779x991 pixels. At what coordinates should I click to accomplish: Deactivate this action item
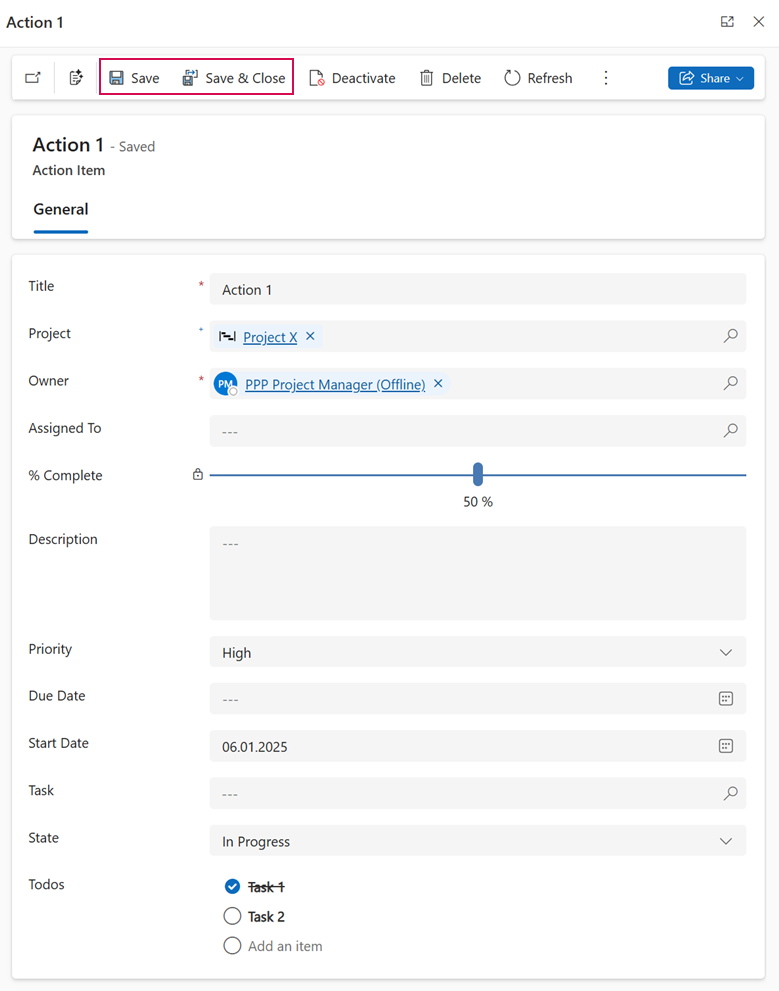coord(352,78)
